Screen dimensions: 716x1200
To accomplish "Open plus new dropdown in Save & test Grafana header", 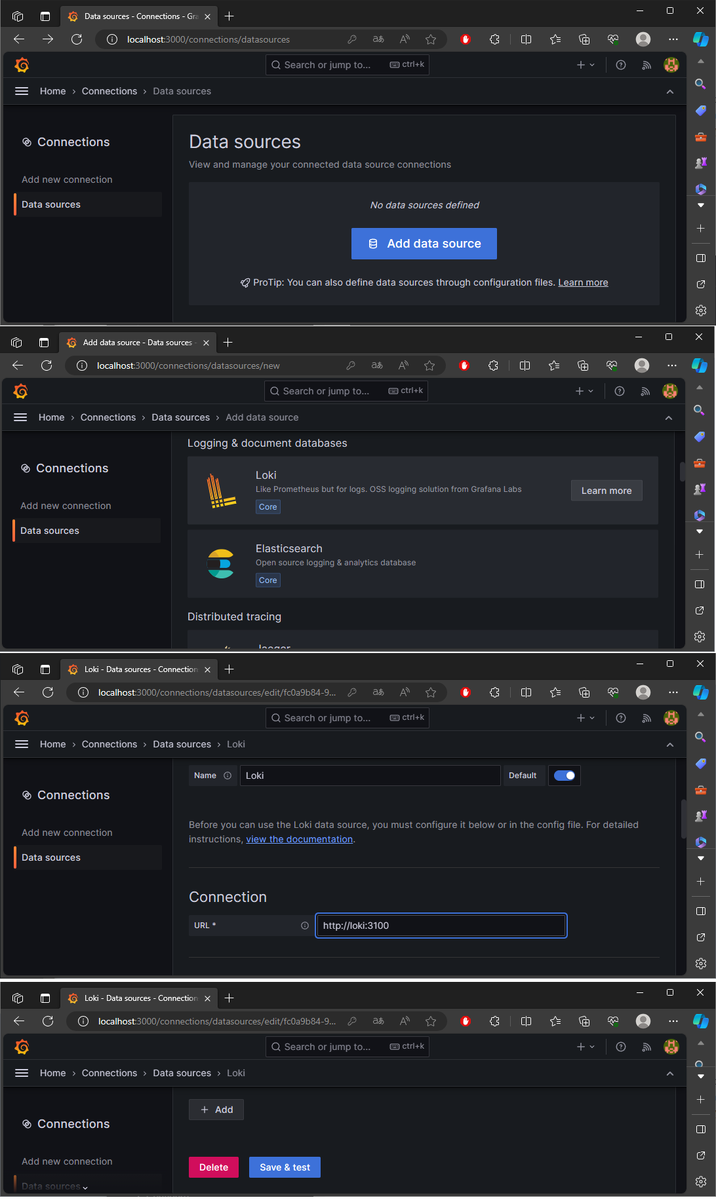I will (x=585, y=1046).
